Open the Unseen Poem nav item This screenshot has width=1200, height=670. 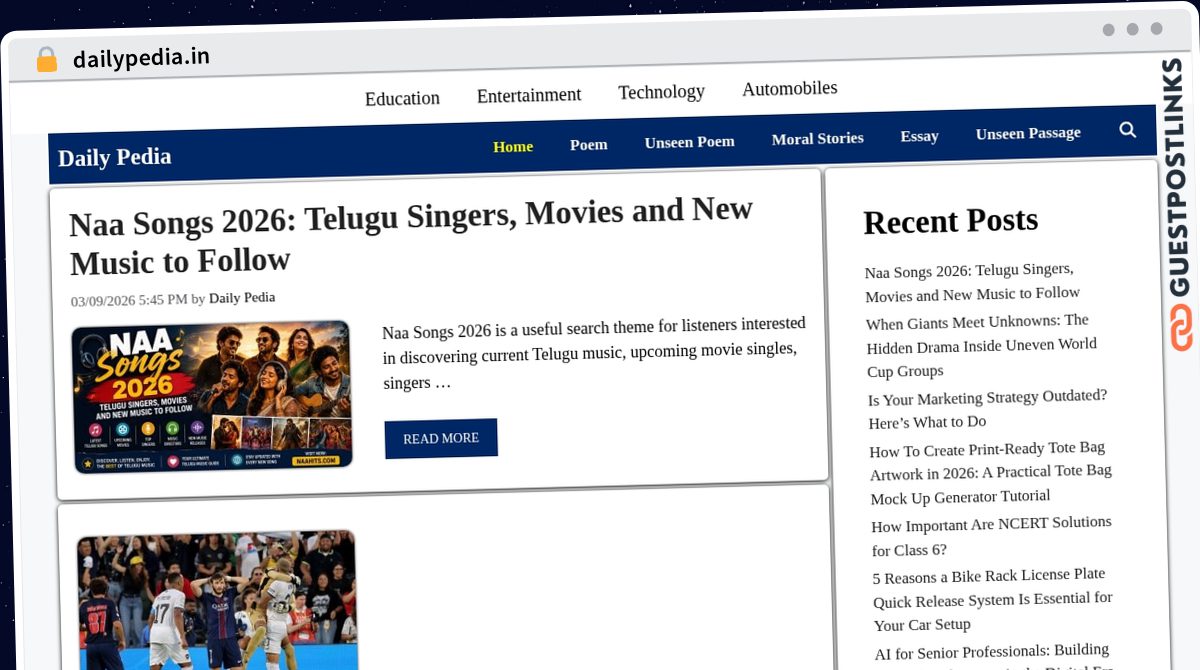click(x=689, y=142)
